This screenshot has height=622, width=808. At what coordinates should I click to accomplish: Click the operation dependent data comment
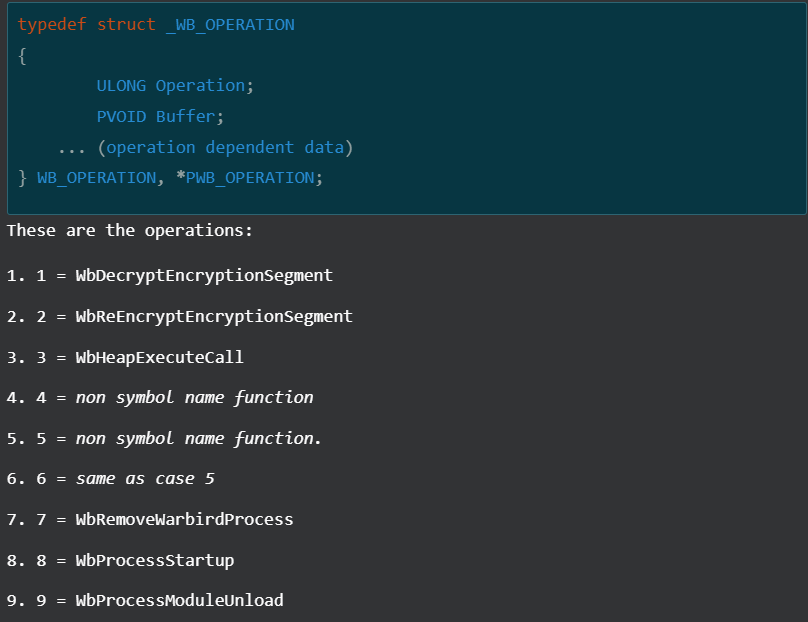point(225,148)
